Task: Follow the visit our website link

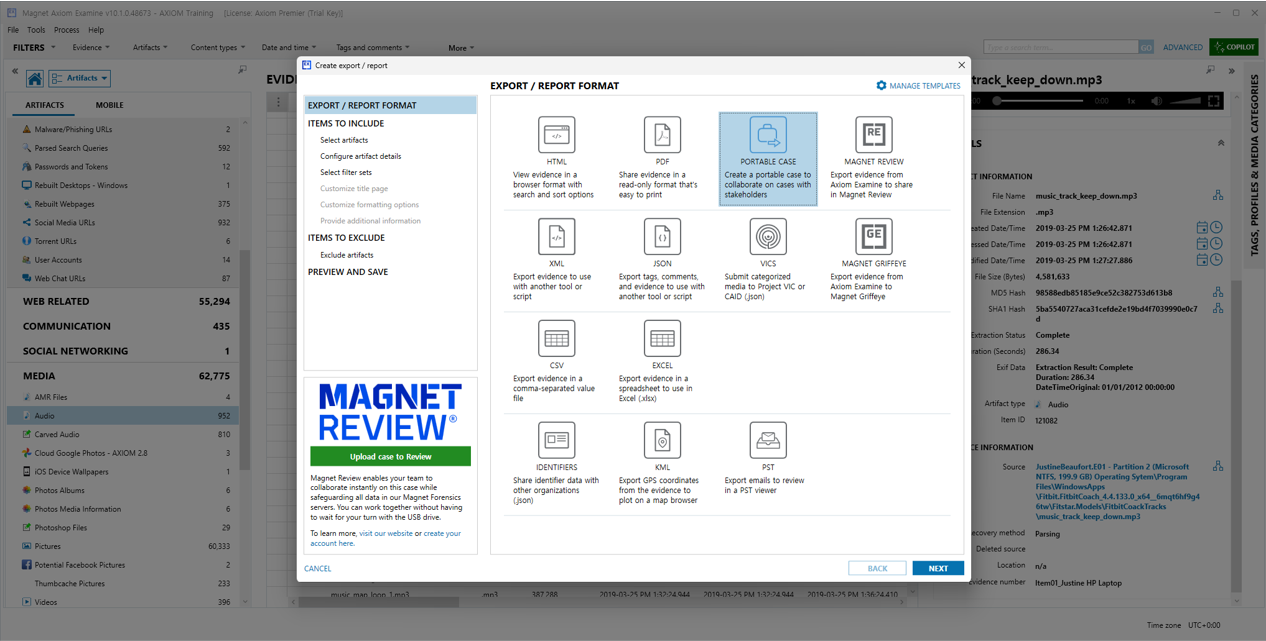Action: (x=386, y=533)
